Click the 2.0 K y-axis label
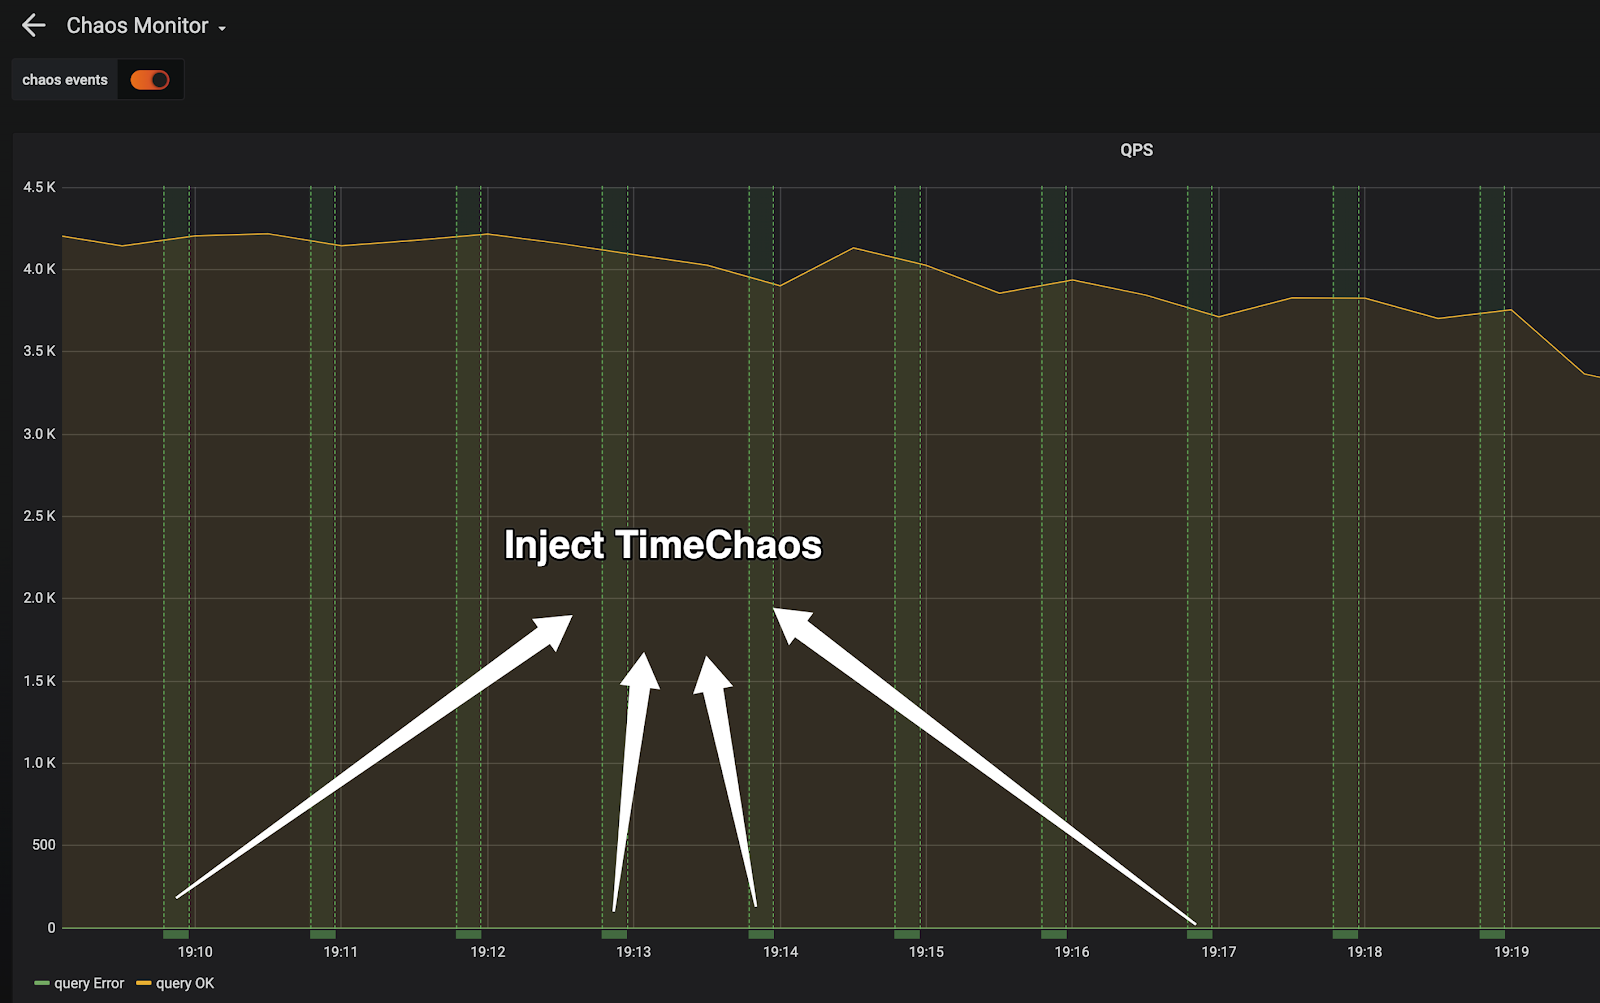Image resolution: width=1600 pixels, height=1003 pixels. 40,598
